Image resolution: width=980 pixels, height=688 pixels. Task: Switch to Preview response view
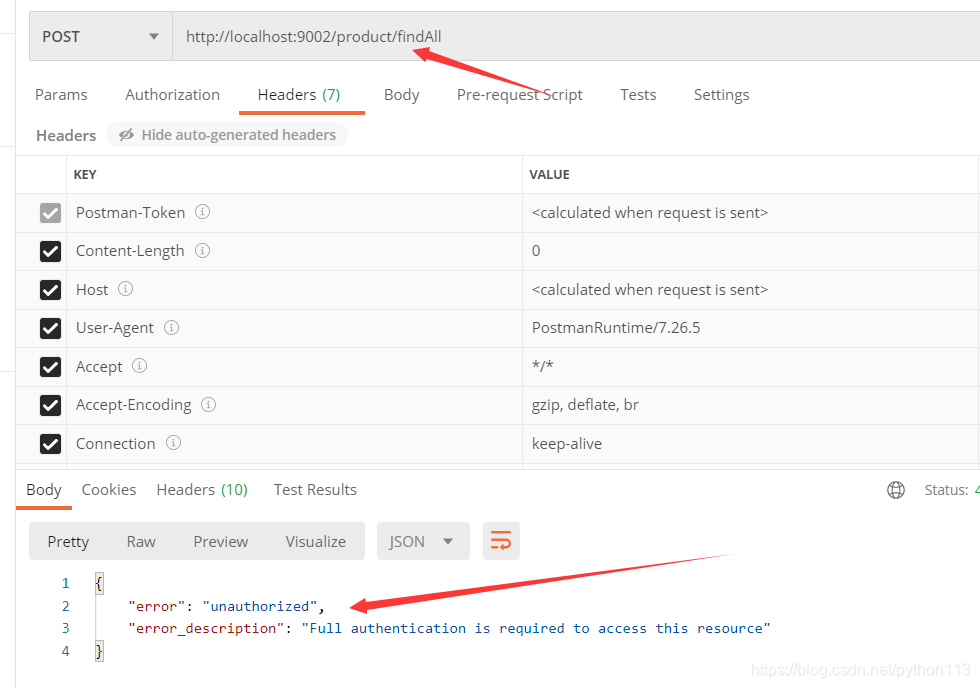coord(221,541)
